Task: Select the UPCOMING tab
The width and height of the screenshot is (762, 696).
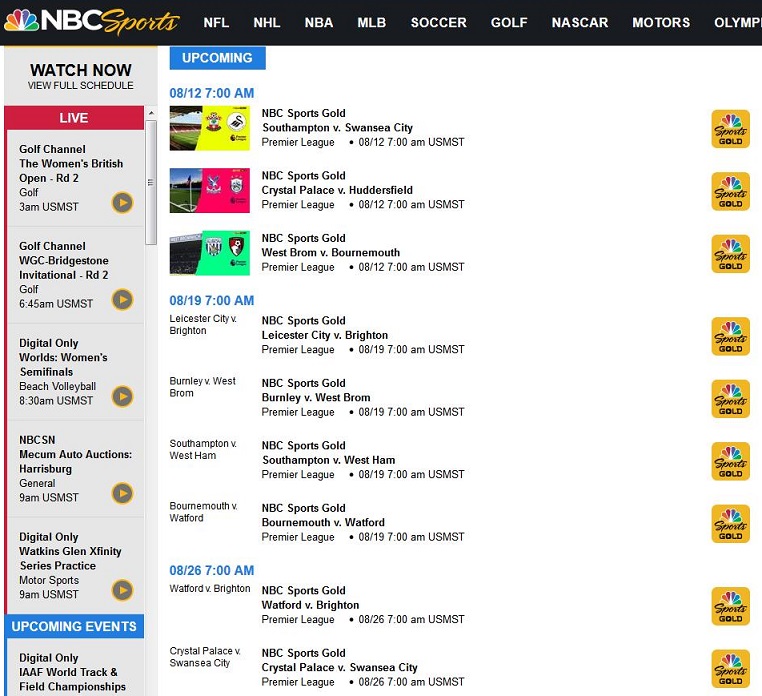Action: coord(217,58)
